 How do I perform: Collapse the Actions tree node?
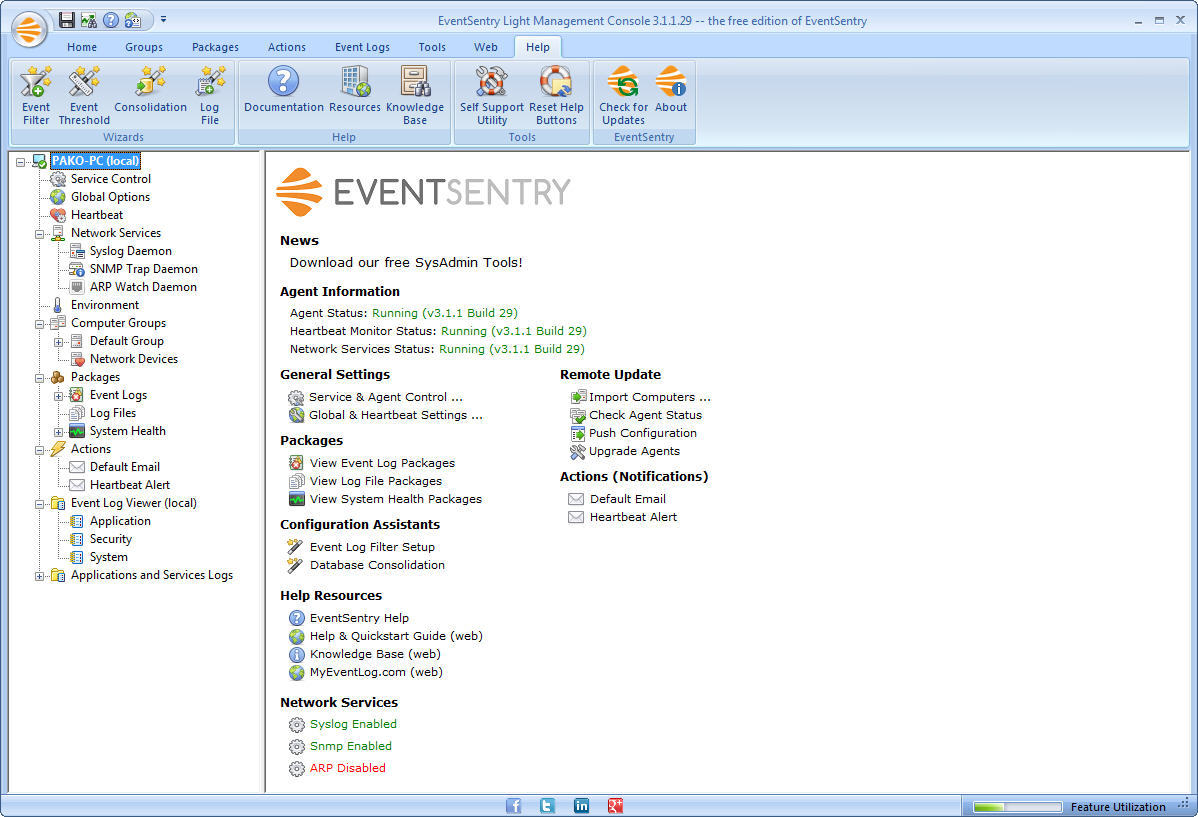click(x=40, y=450)
